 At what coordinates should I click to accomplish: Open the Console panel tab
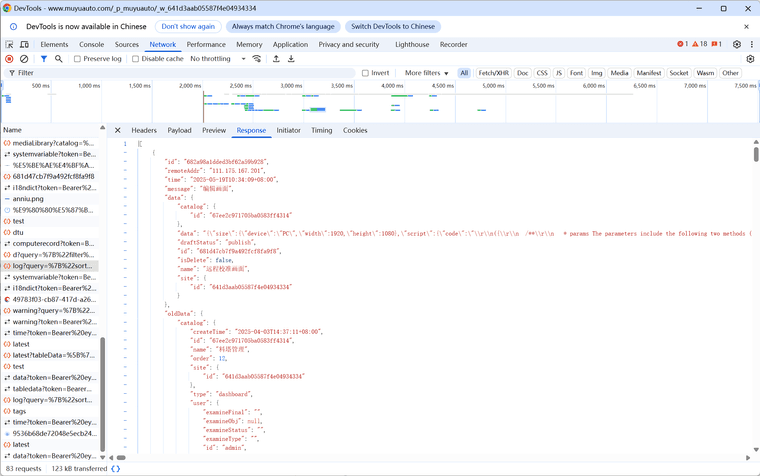coord(91,45)
